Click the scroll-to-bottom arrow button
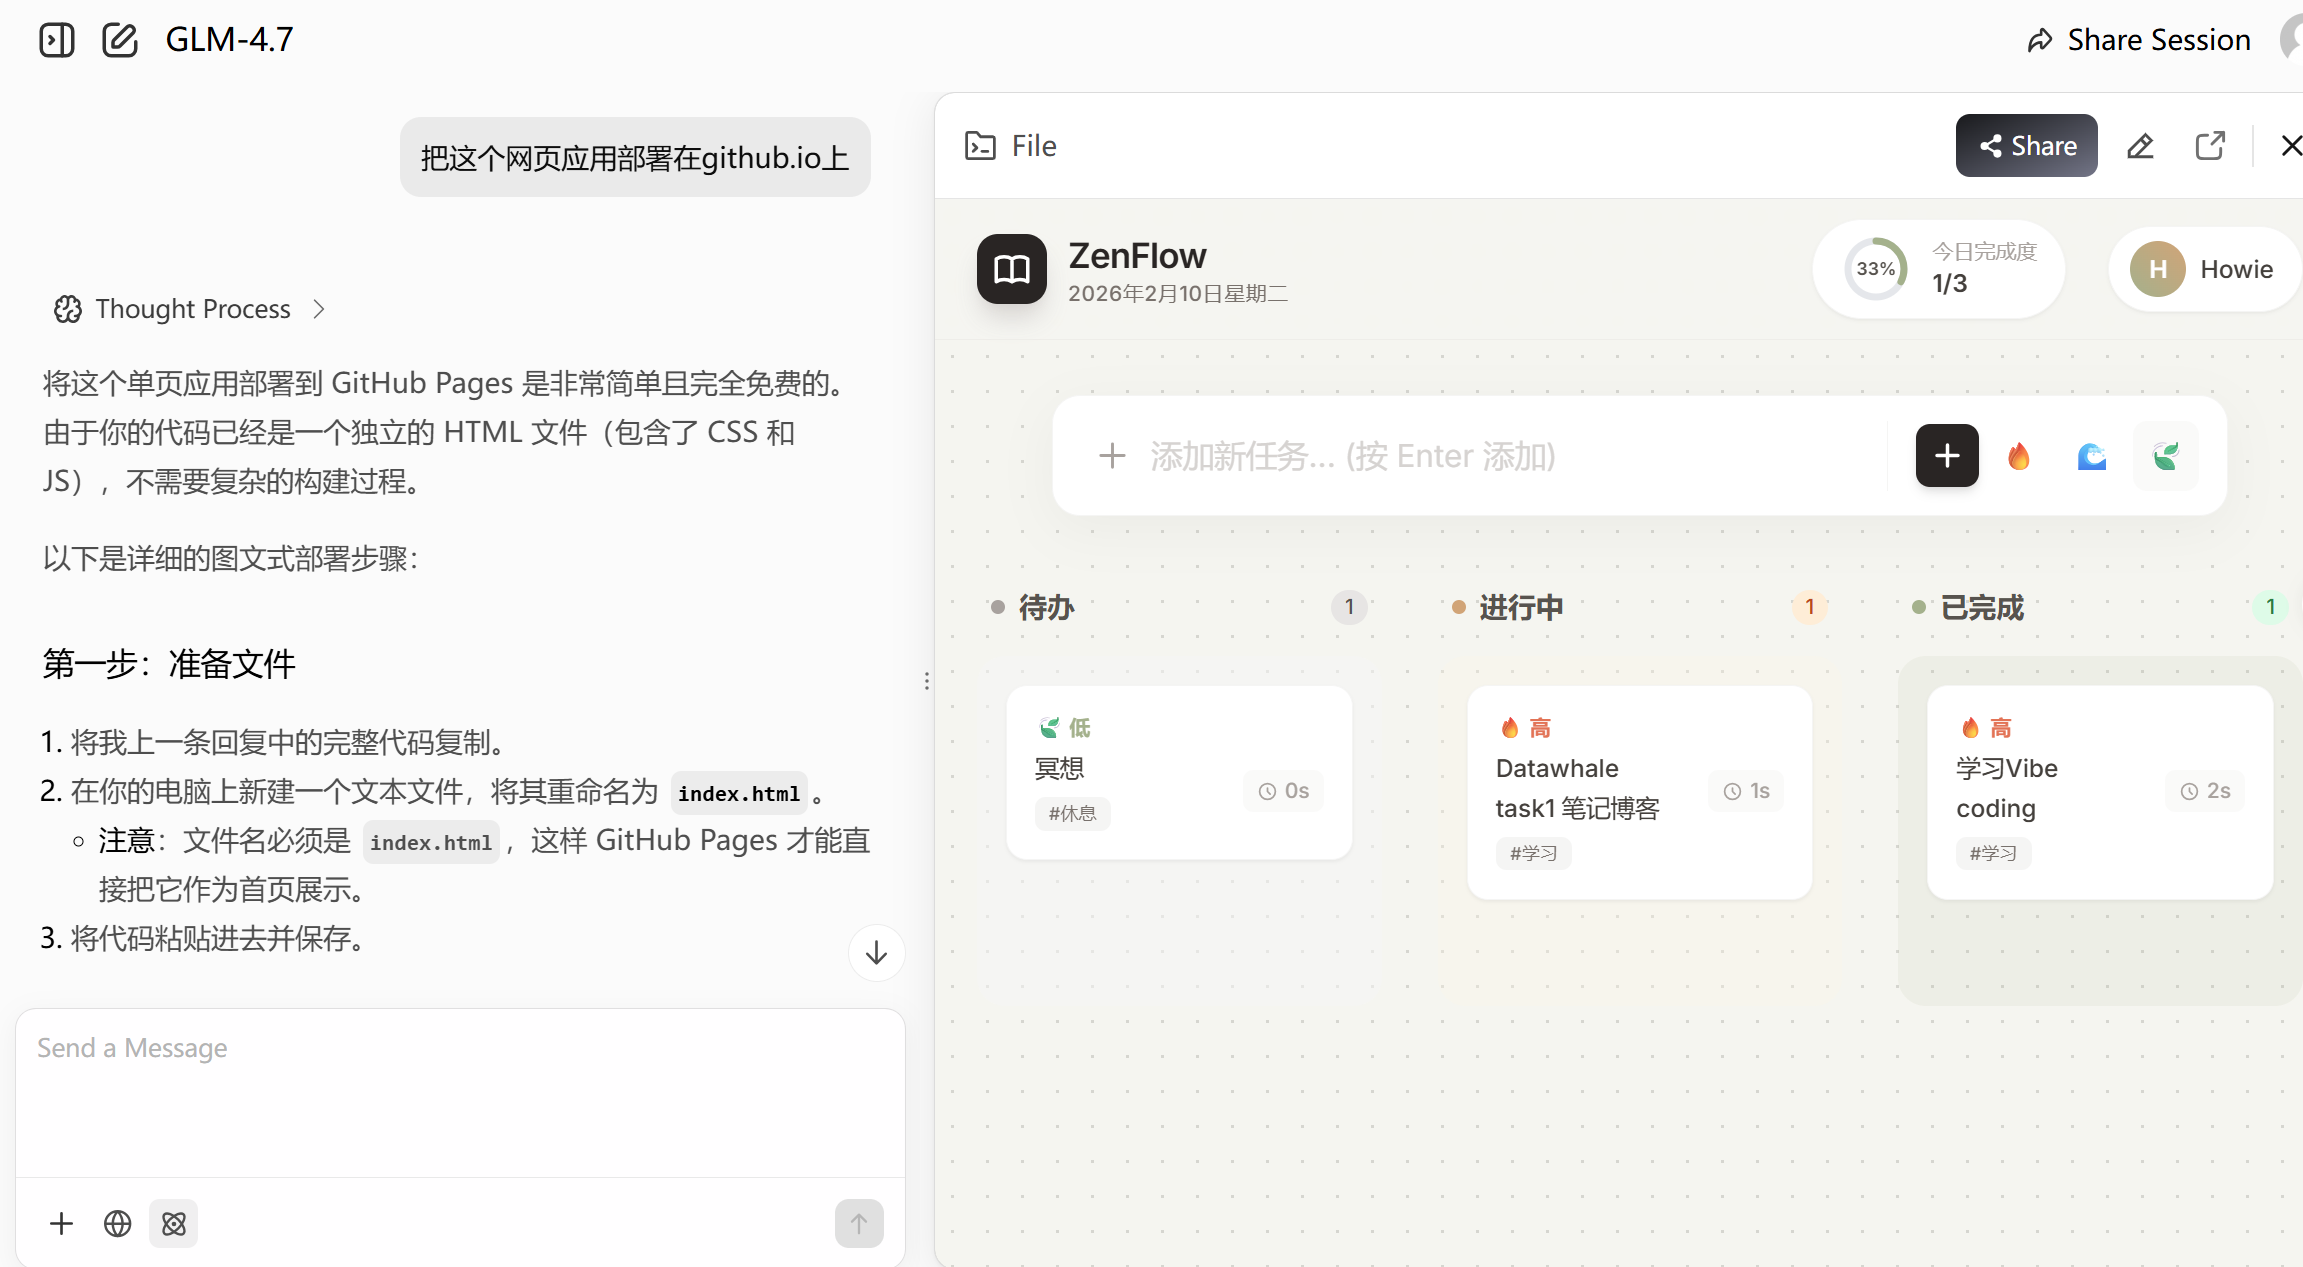This screenshot has width=2303, height=1267. pyautogui.click(x=876, y=953)
